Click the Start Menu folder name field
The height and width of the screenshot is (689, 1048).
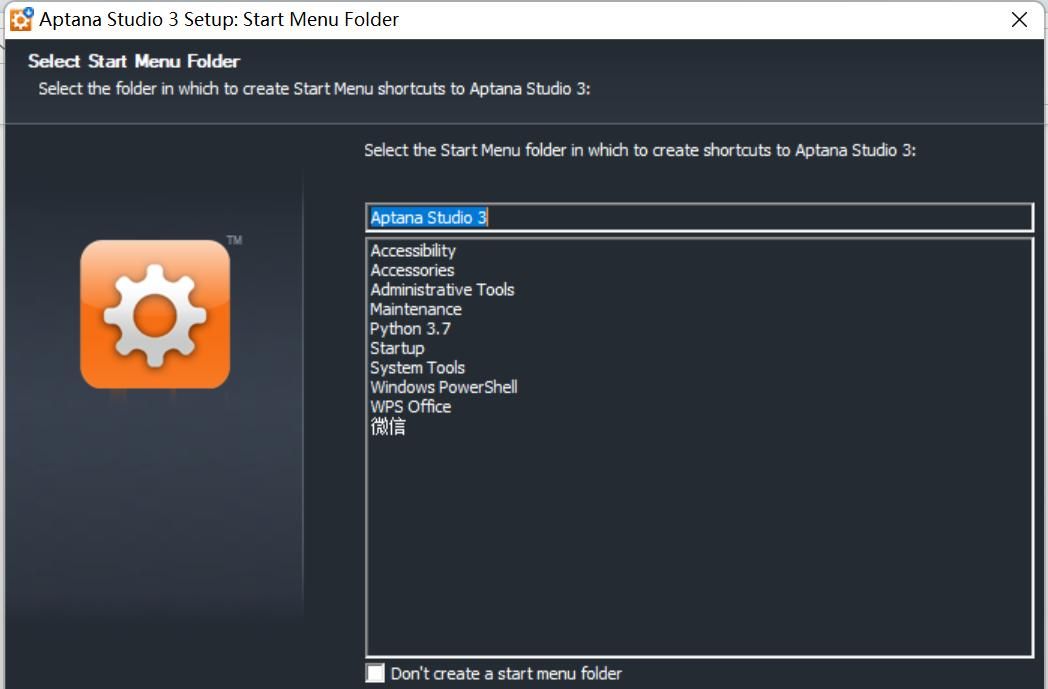pyautogui.click(x=699, y=217)
